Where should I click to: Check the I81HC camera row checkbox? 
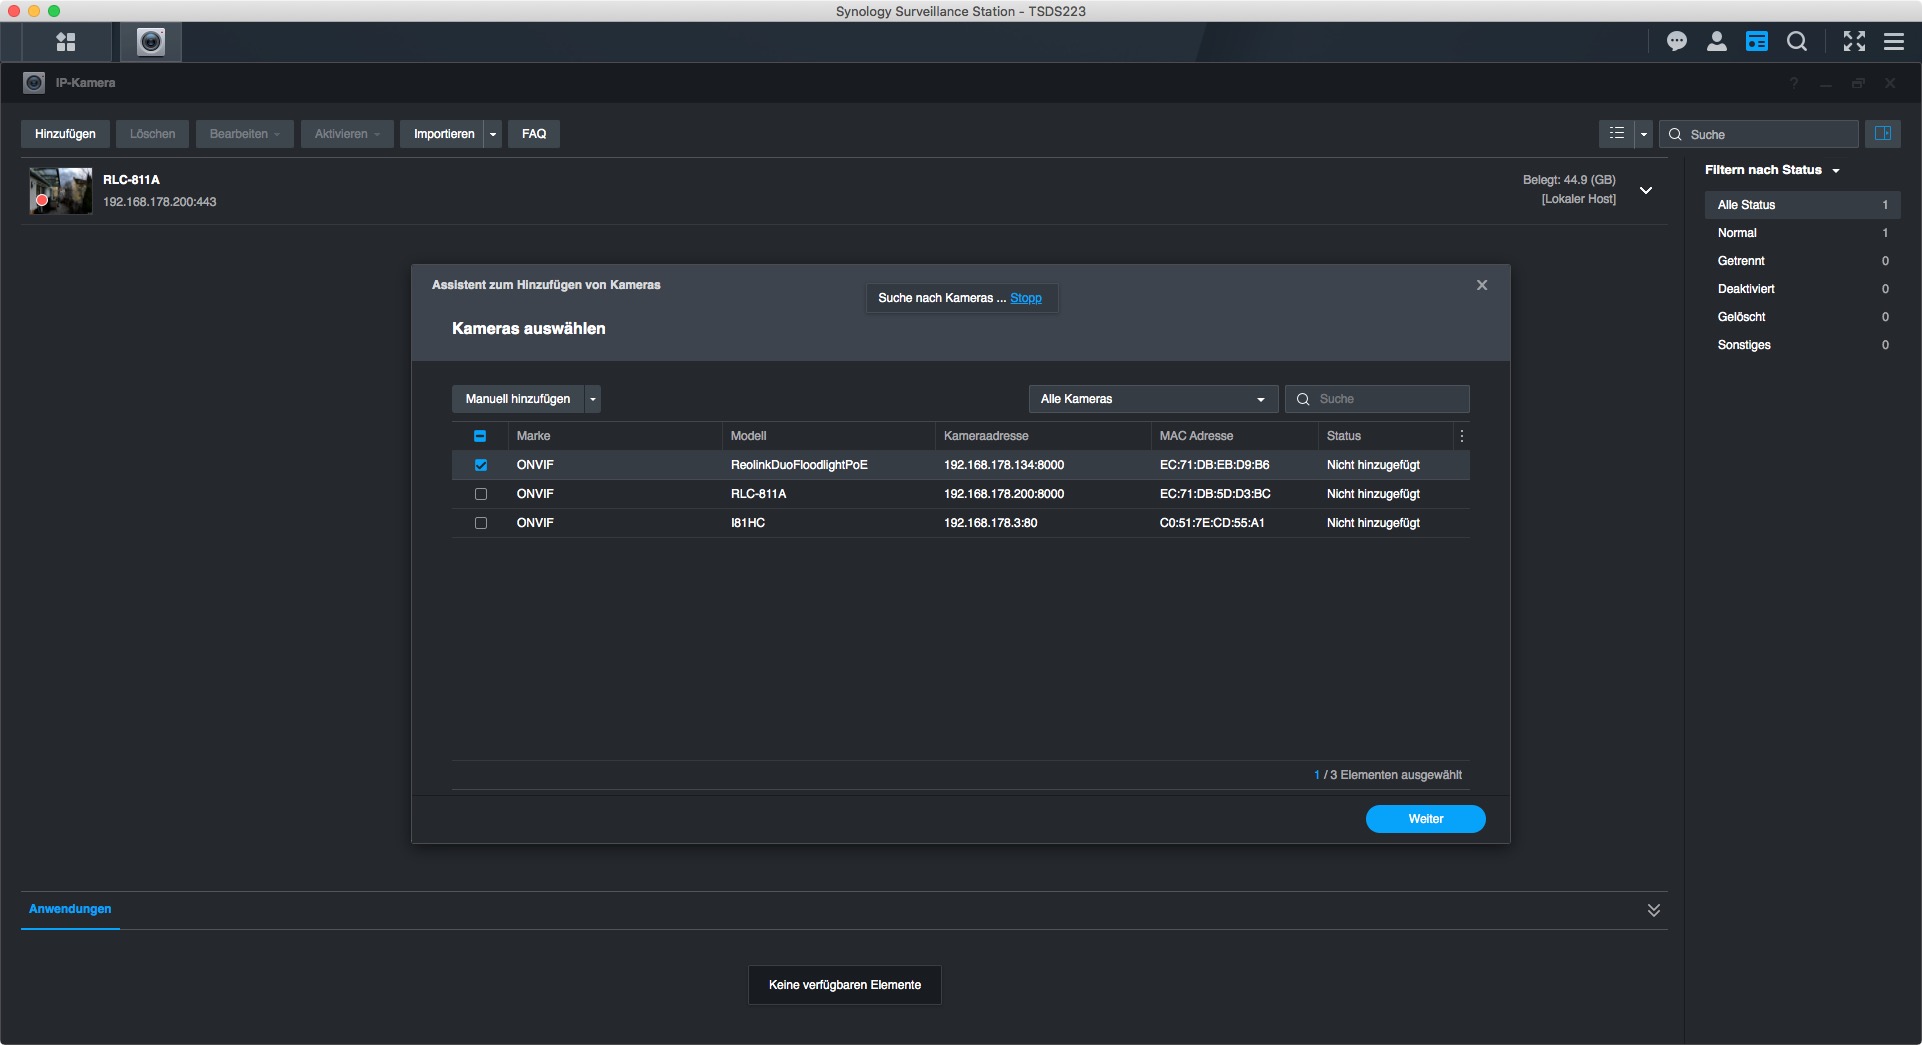[x=481, y=523]
